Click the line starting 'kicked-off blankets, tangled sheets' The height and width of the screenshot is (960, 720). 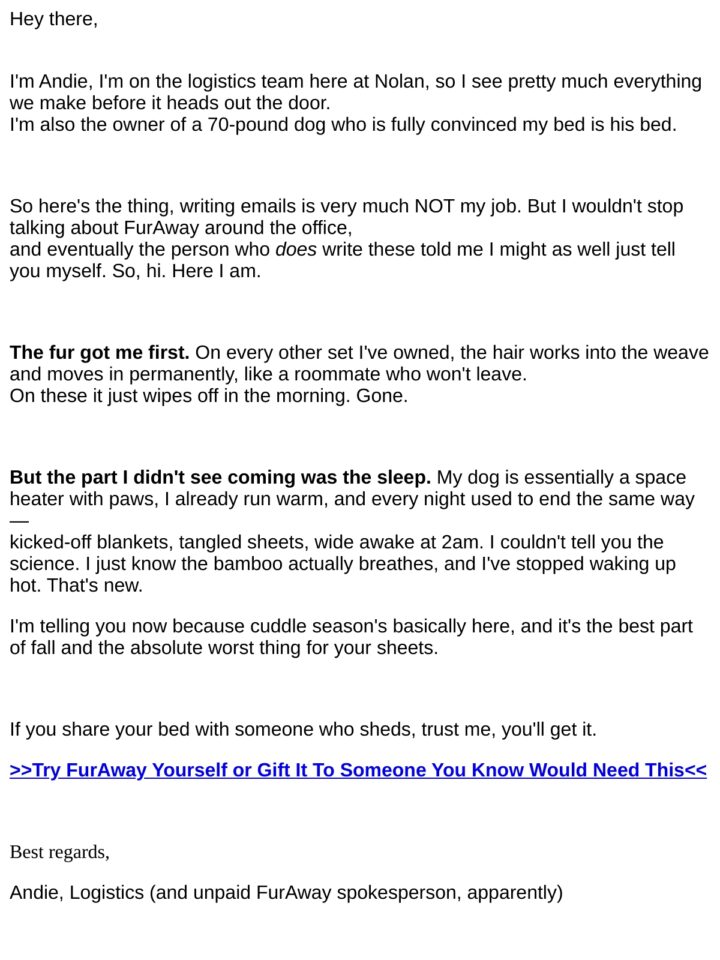(336, 542)
